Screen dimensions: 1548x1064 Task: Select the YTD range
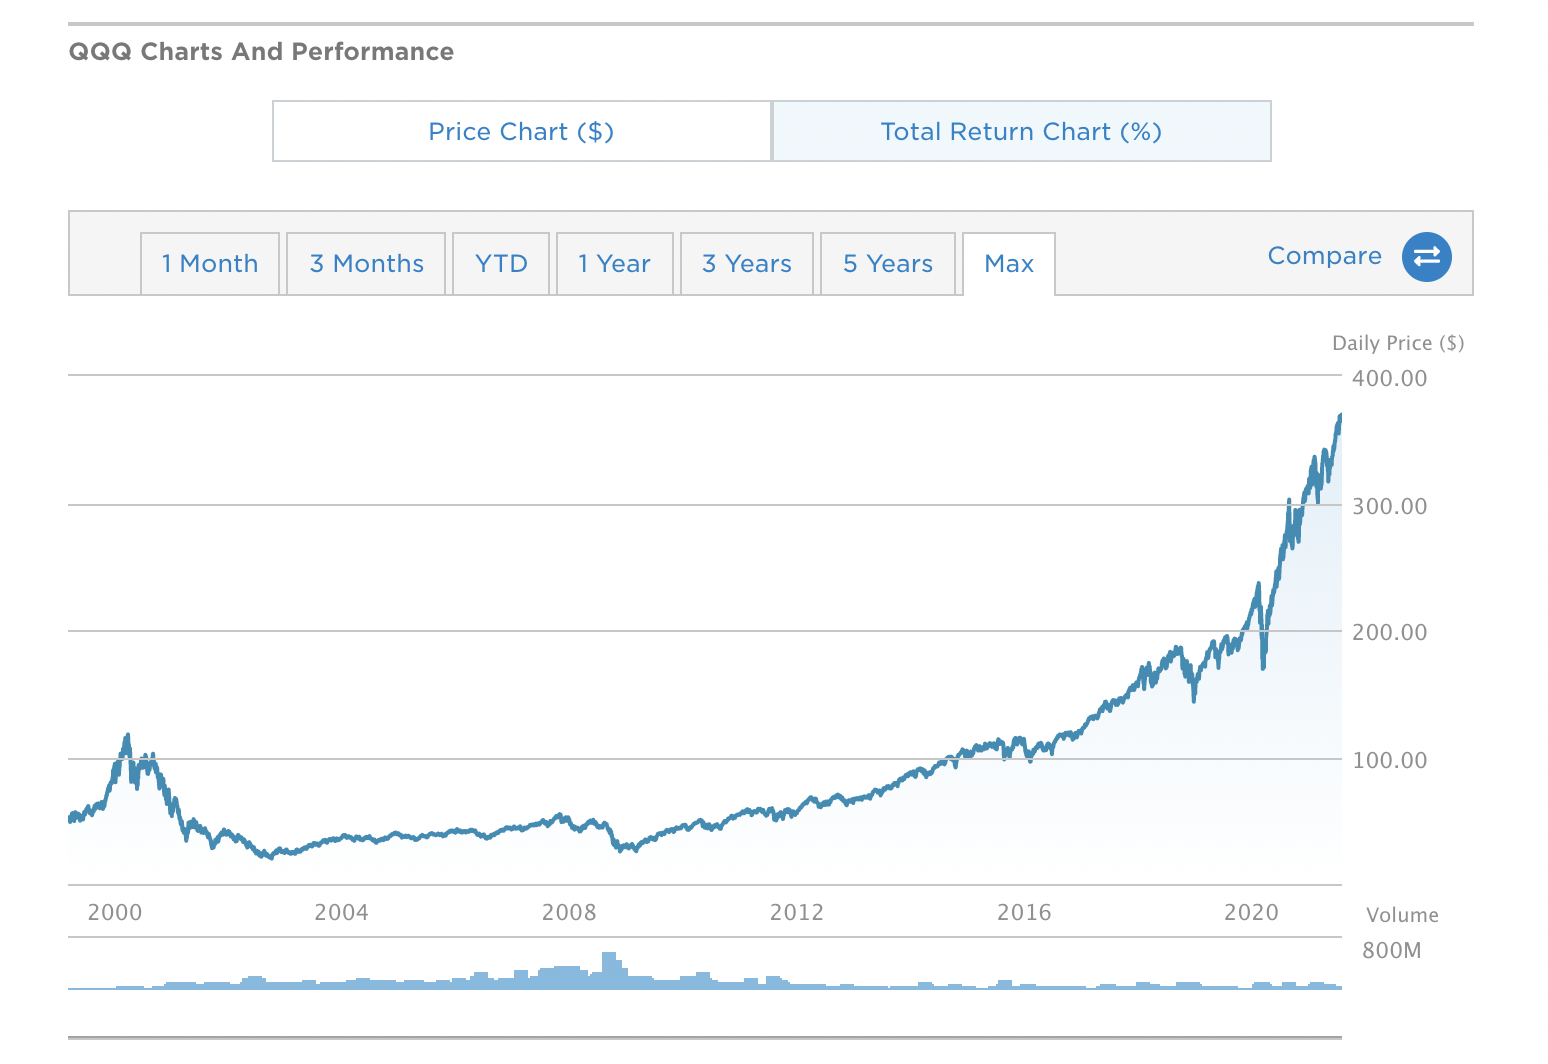pos(501,264)
